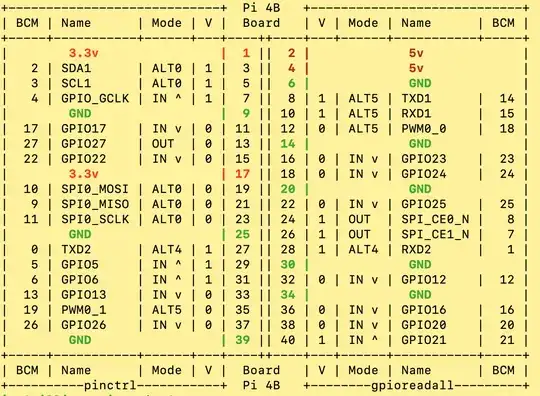The width and height of the screenshot is (540, 396).
Task: Click the SPI_CE1_N pin name
Action: click(x=435, y=235)
